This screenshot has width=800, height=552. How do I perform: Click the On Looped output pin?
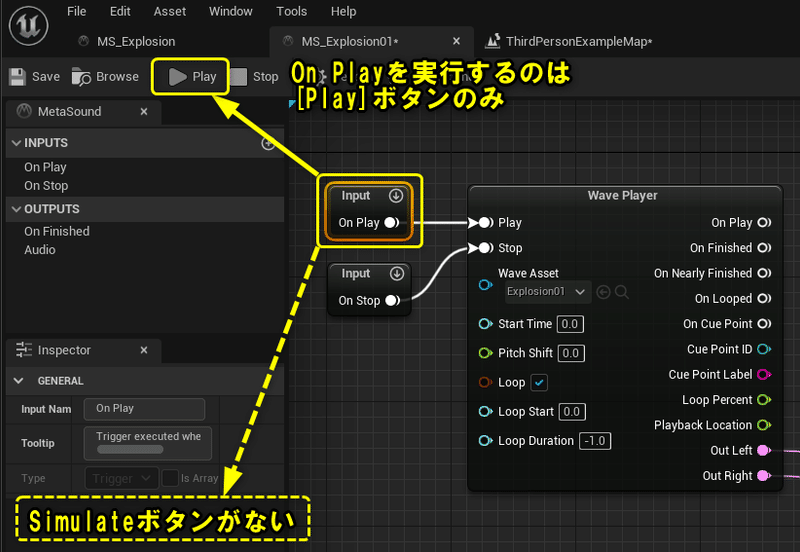pyautogui.click(x=764, y=298)
